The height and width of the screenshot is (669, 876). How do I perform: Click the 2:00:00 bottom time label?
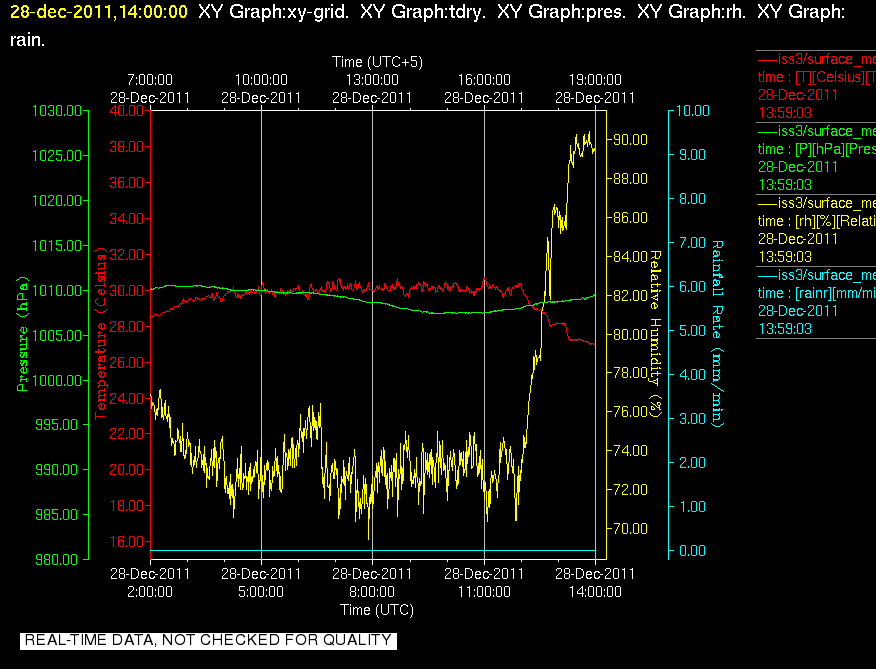150,592
